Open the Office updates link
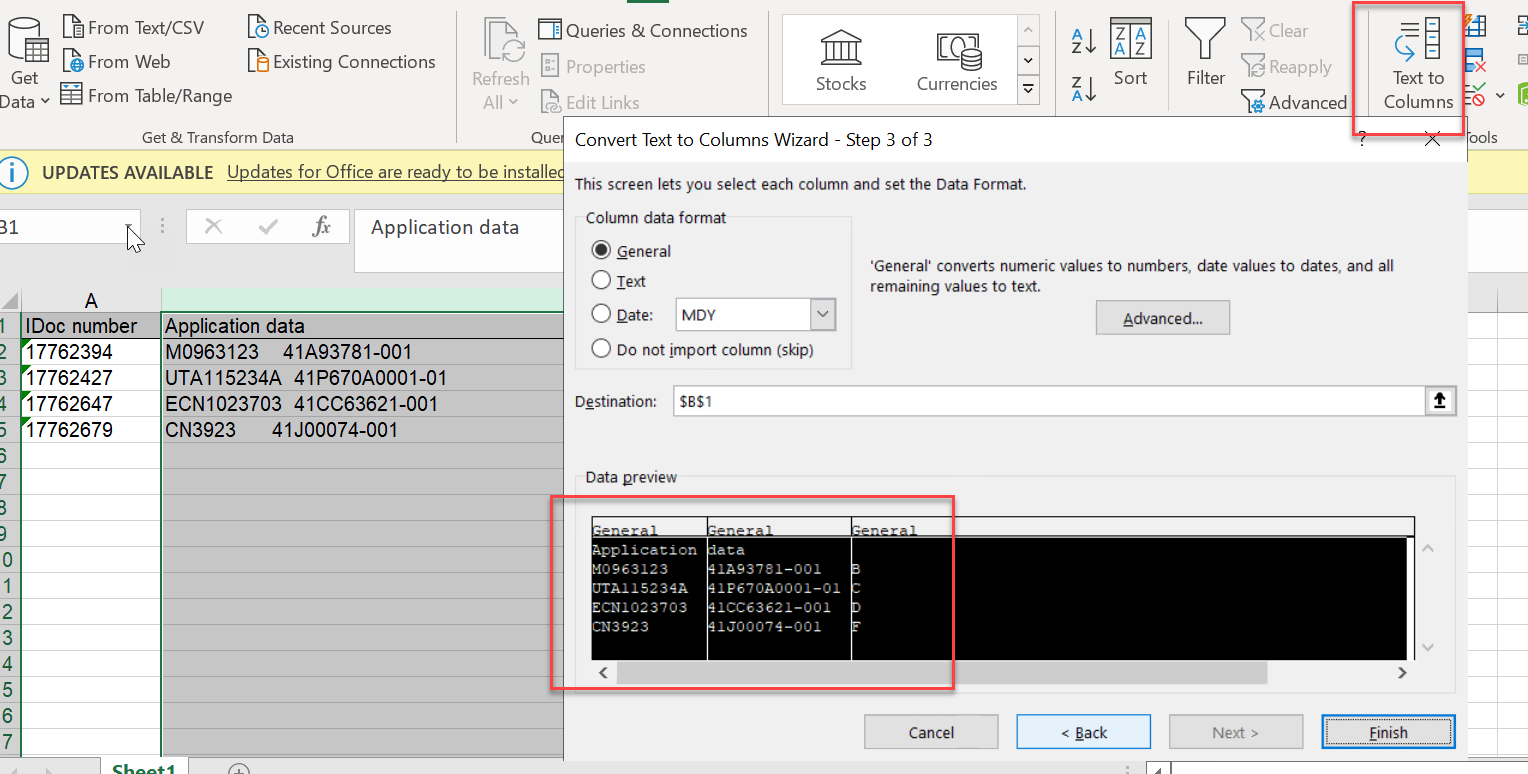This screenshot has width=1528, height=774. tap(396, 172)
